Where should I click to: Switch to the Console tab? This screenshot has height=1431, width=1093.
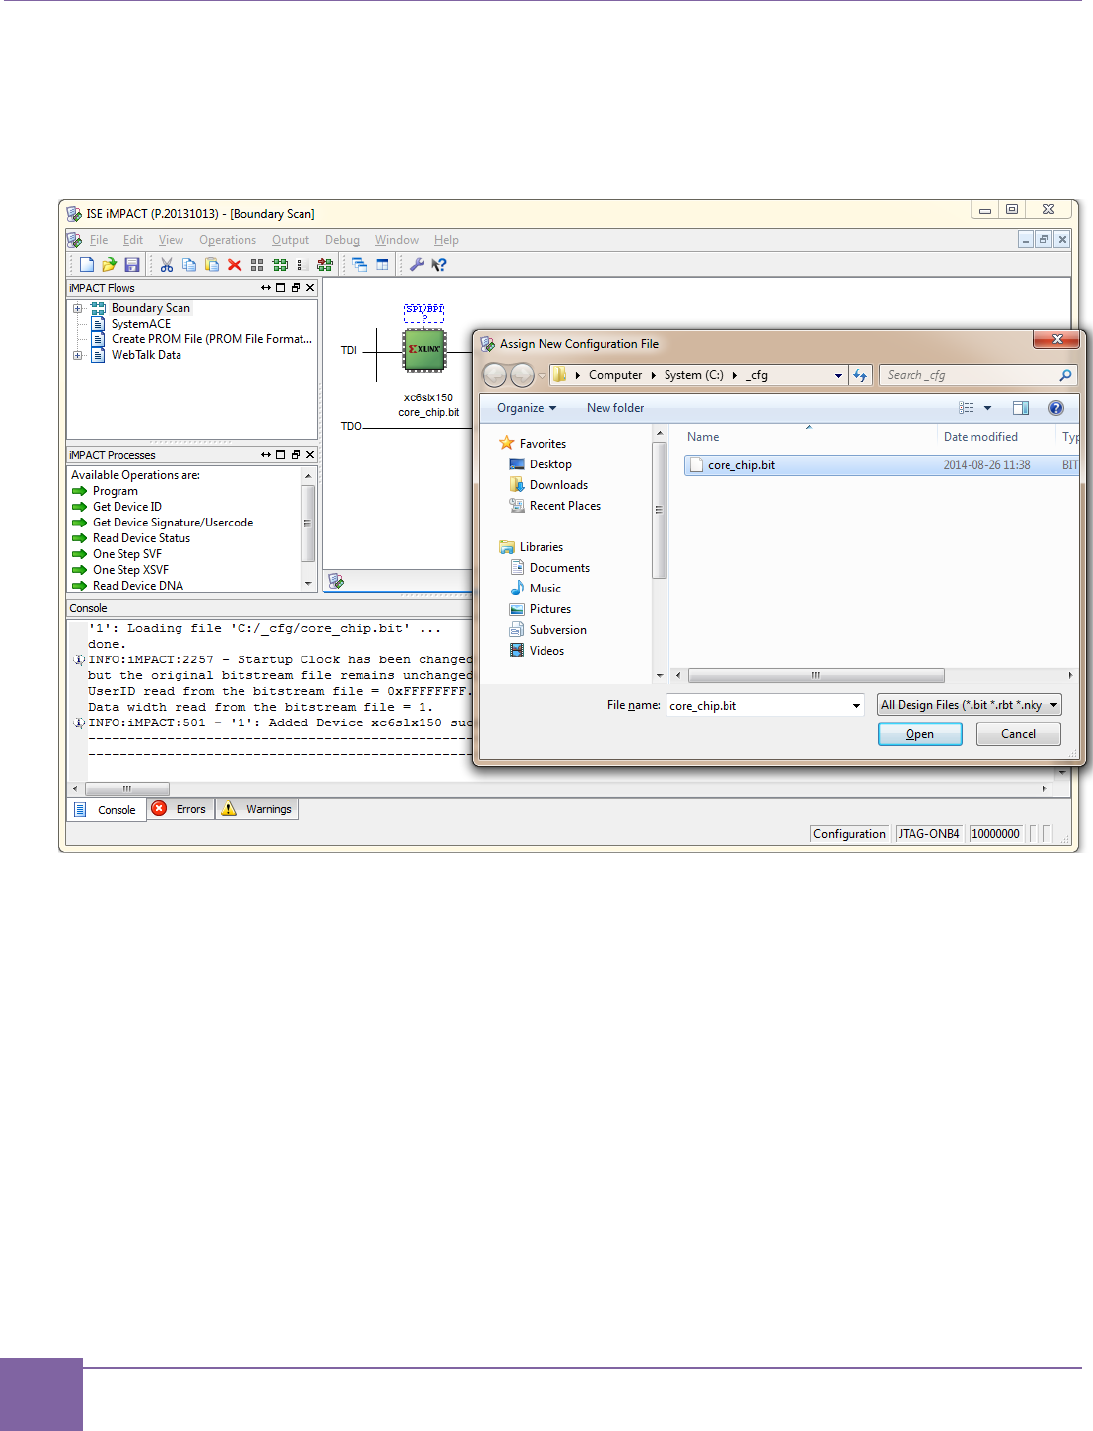[107, 810]
